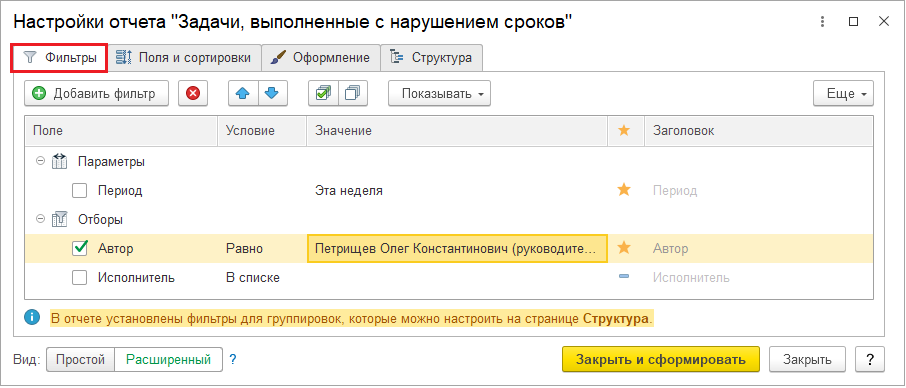The height and width of the screenshot is (388, 906).
Task: Click the Закрыть button
Action: [x=807, y=360]
